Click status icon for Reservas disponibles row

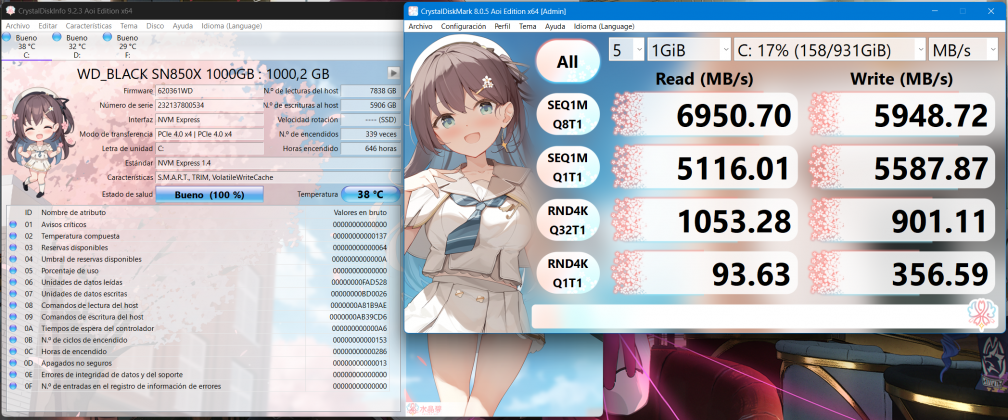13,248
